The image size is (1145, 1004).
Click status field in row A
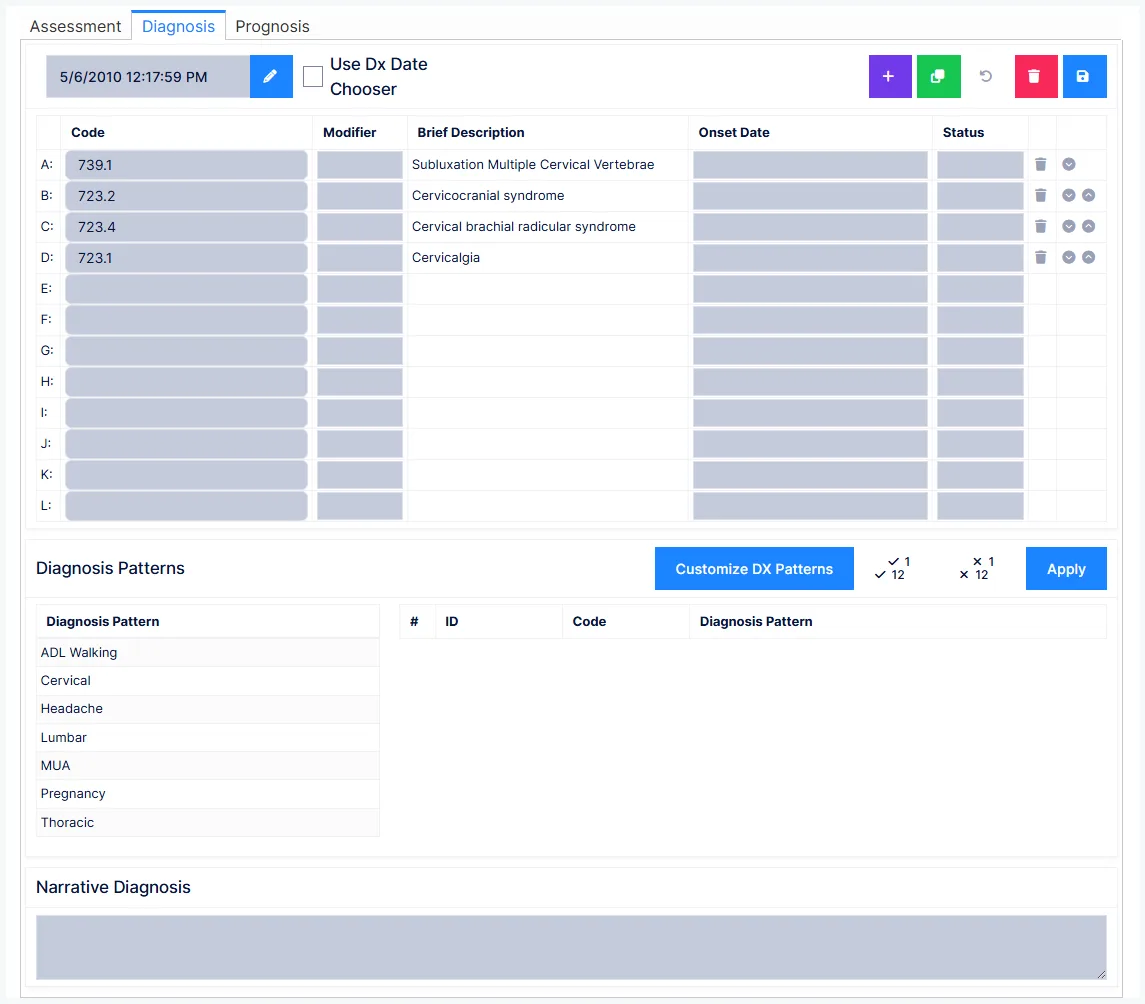pyautogui.click(x=980, y=165)
